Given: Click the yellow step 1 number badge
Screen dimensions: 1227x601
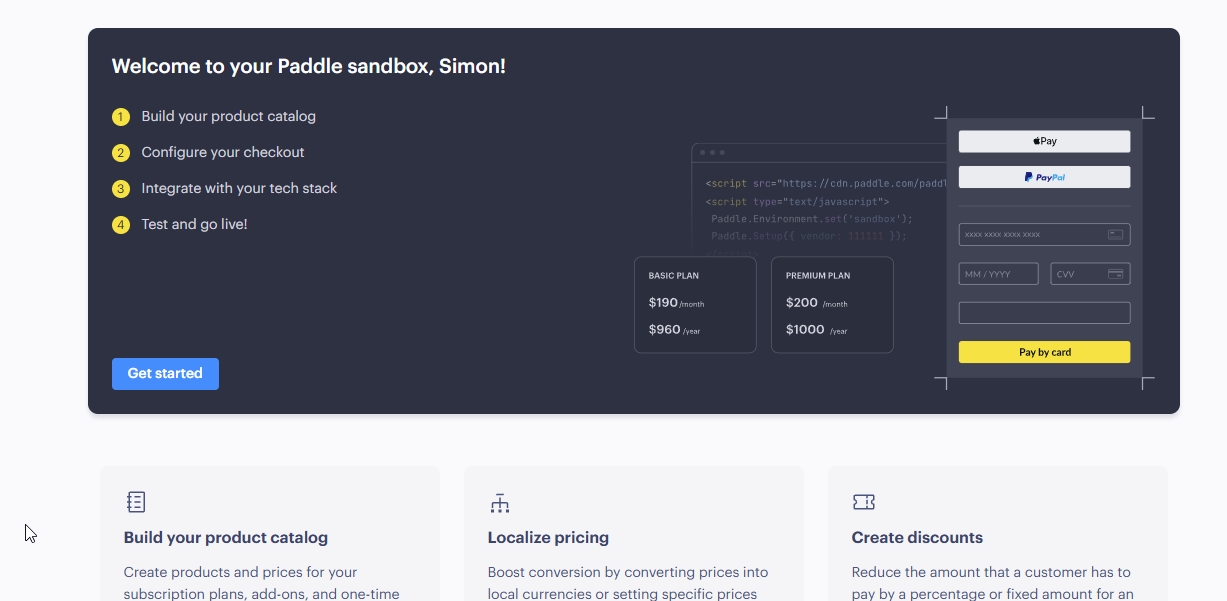Looking at the screenshot, I should [x=121, y=117].
